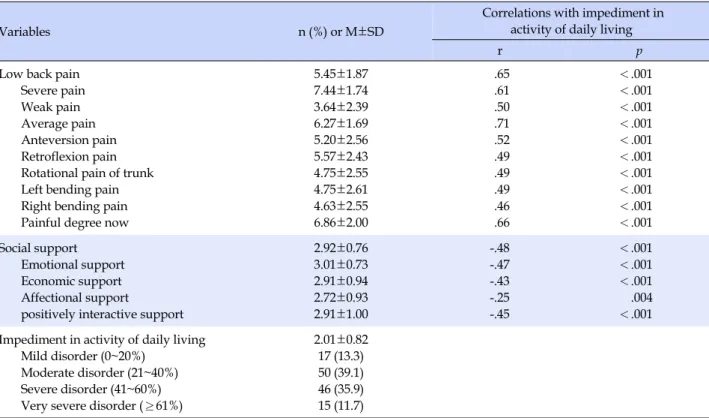Select 'Rotational pain of trunk' text

(x=87, y=173)
